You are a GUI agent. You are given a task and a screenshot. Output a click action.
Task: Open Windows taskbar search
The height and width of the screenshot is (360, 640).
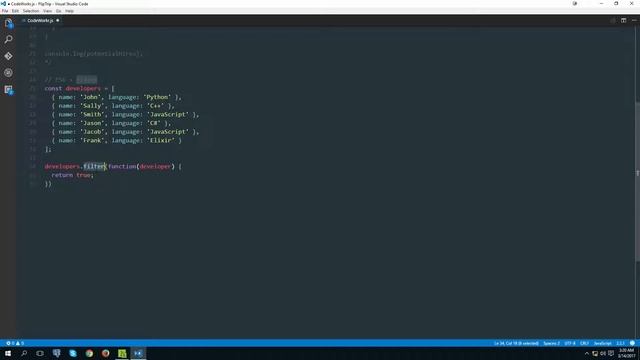click(24, 353)
